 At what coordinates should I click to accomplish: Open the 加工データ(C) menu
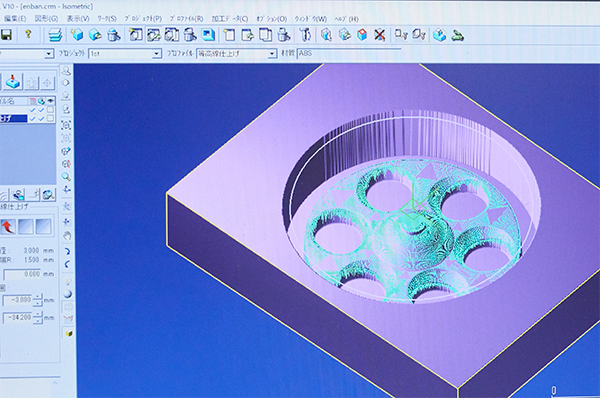click(x=230, y=19)
